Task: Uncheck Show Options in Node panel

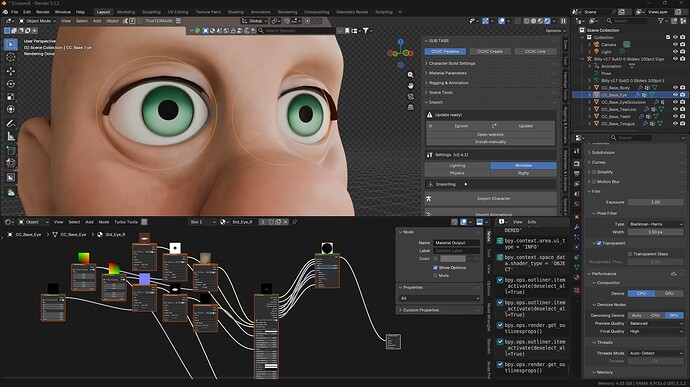Action: [435, 268]
